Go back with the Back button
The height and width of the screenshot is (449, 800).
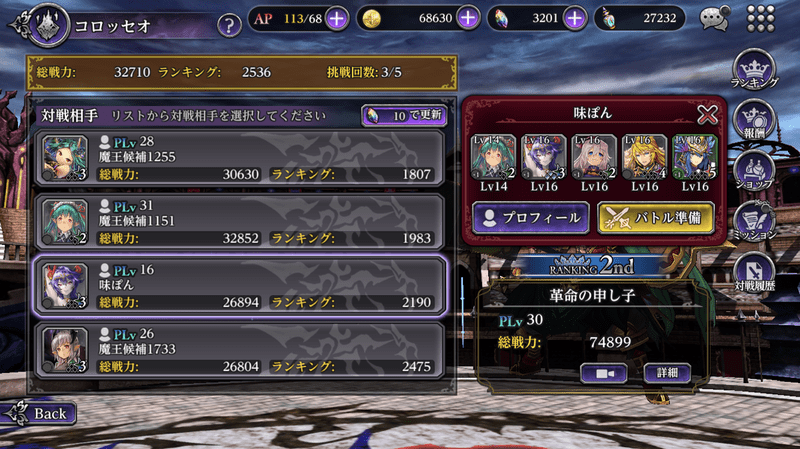click(x=39, y=413)
